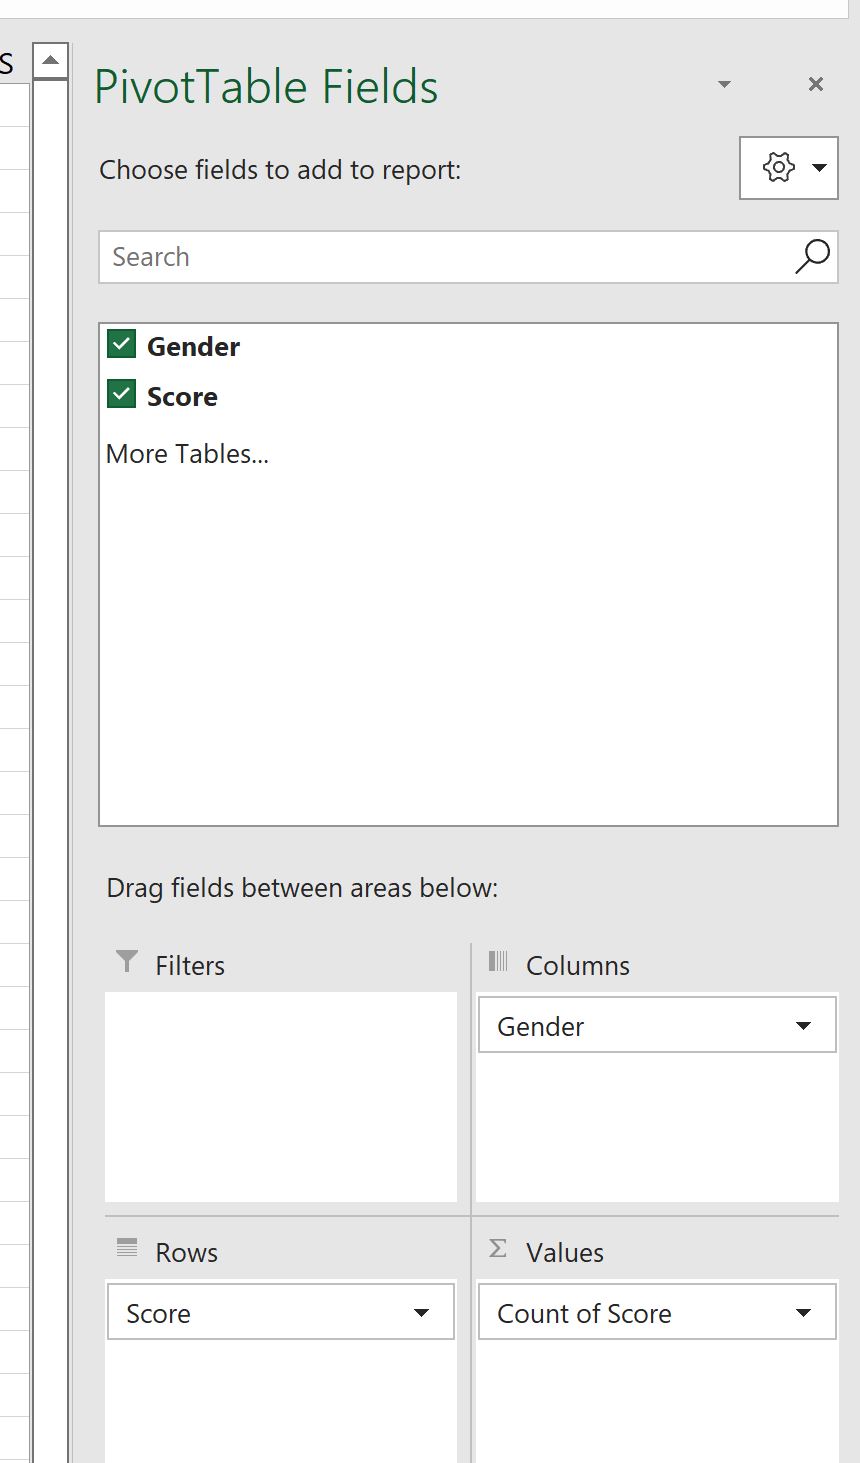The image size is (860, 1463).
Task: Click the scroll-up arrow on the scrollbar
Action: click(x=51, y=60)
